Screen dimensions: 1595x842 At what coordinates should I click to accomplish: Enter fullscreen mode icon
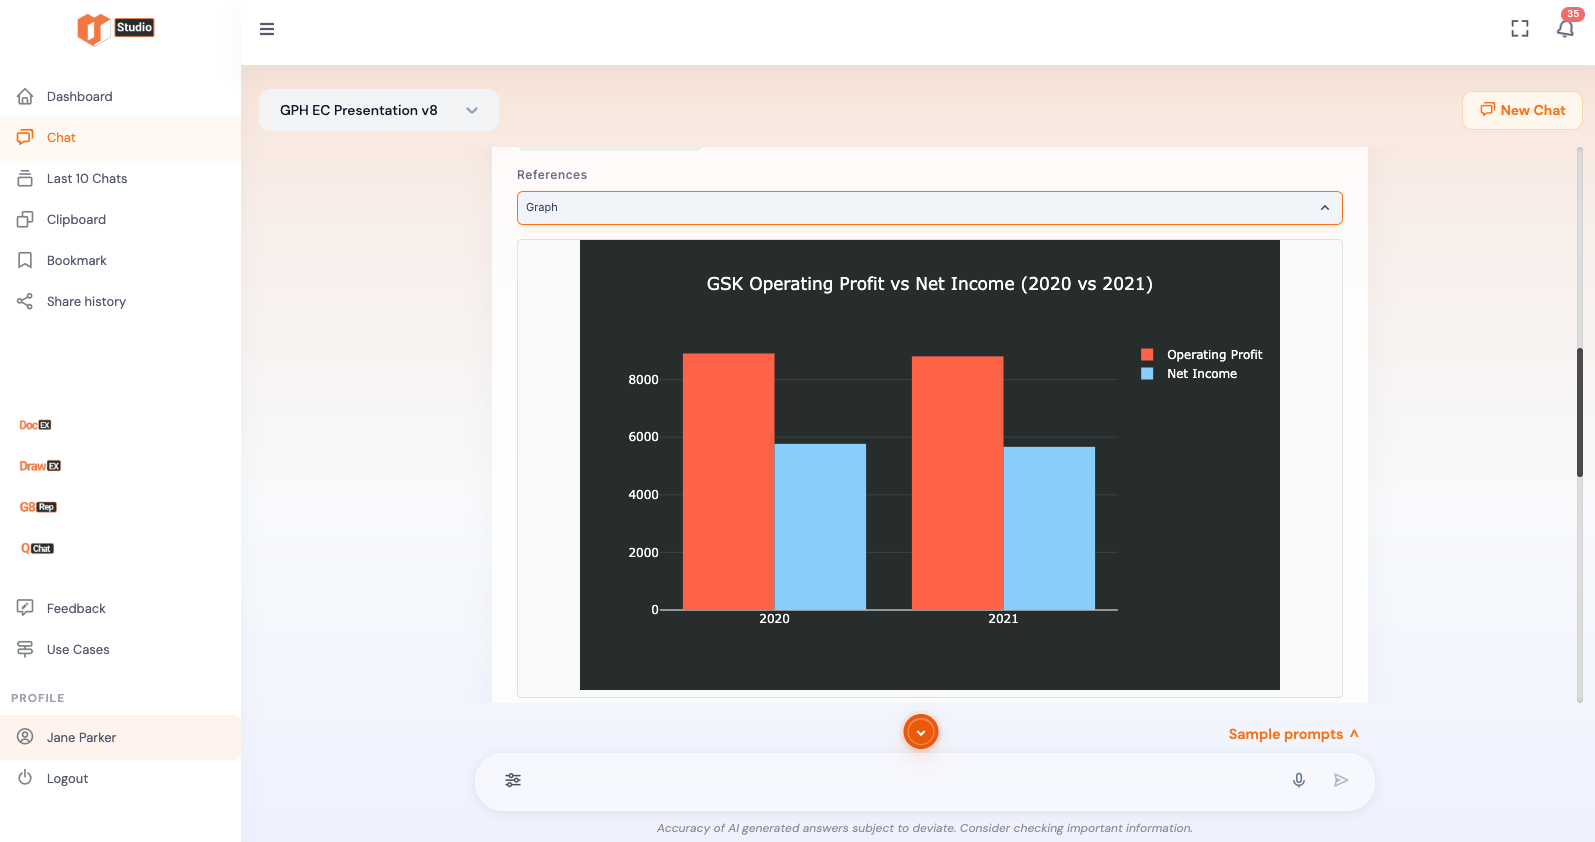coord(1520,29)
